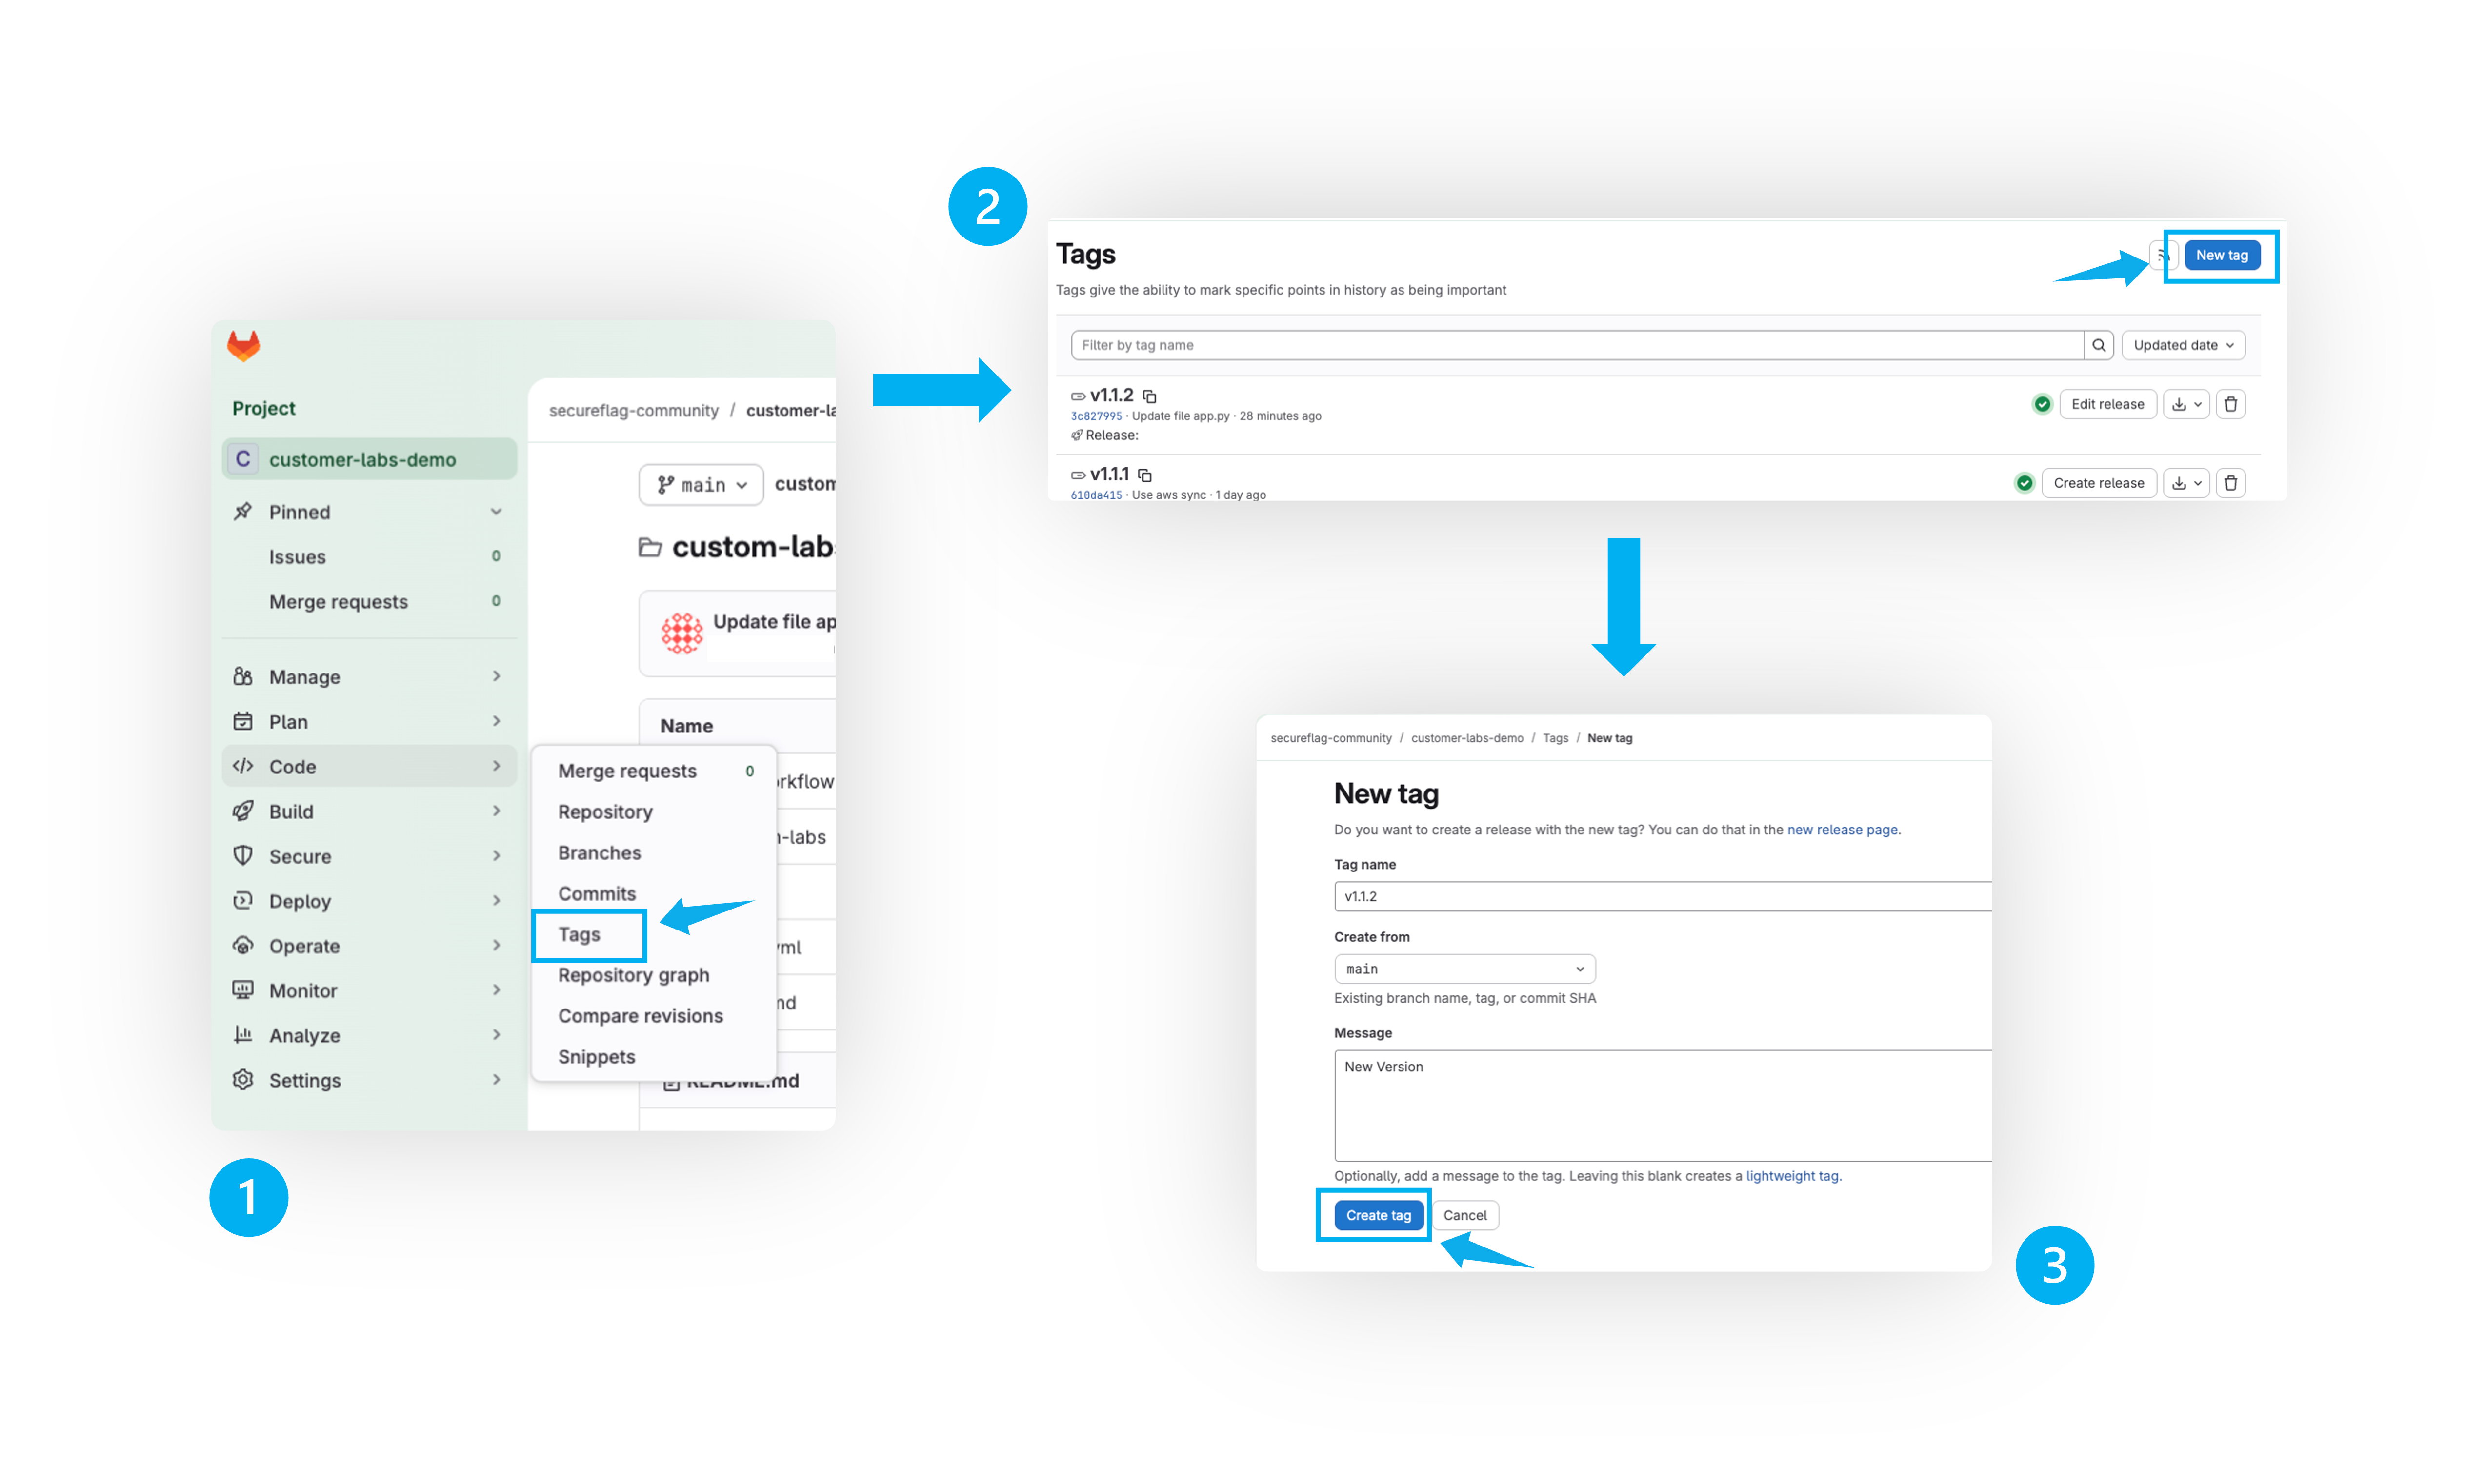
Task: Follow the lightweight tag link
Action: (x=1792, y=1176)
